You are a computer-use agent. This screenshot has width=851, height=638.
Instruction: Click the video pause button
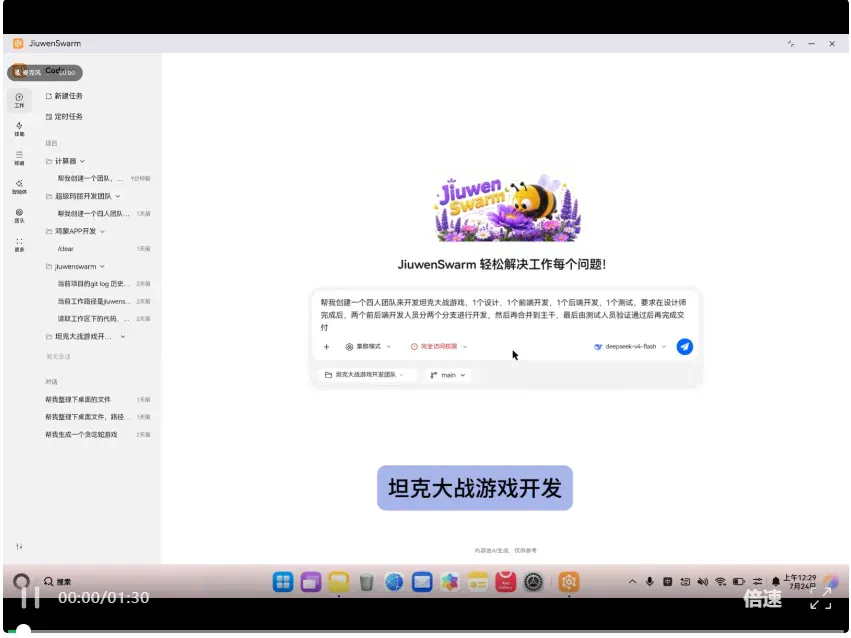pos(30,598)
